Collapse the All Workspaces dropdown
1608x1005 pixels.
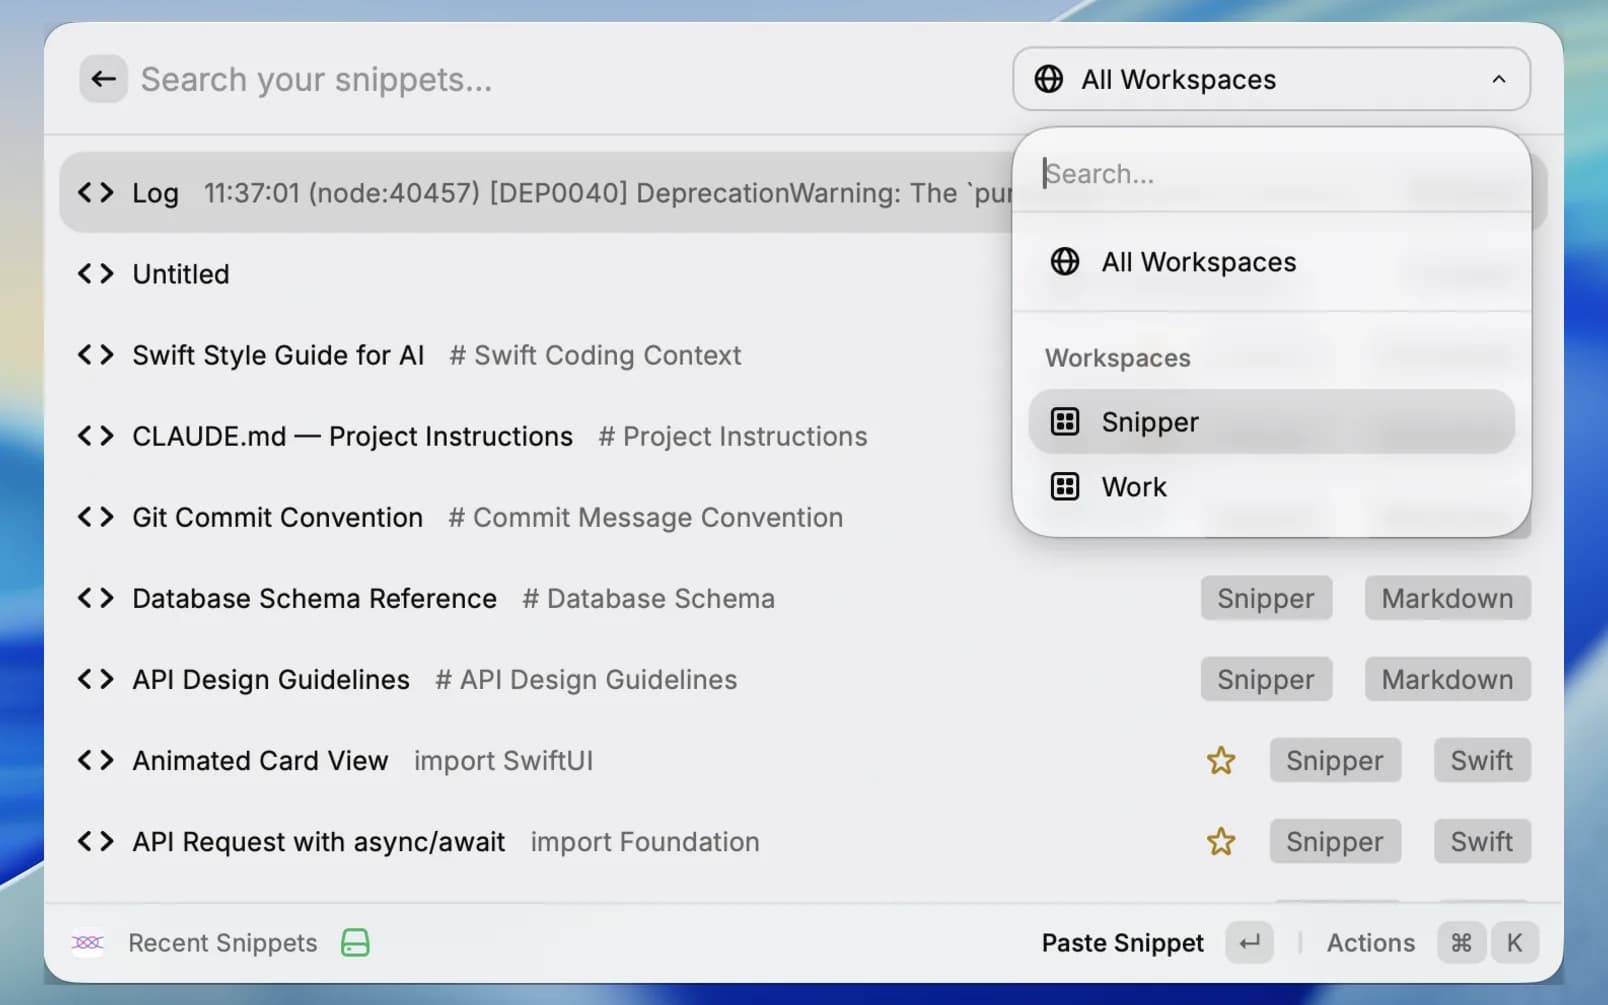pos(1271,79)
